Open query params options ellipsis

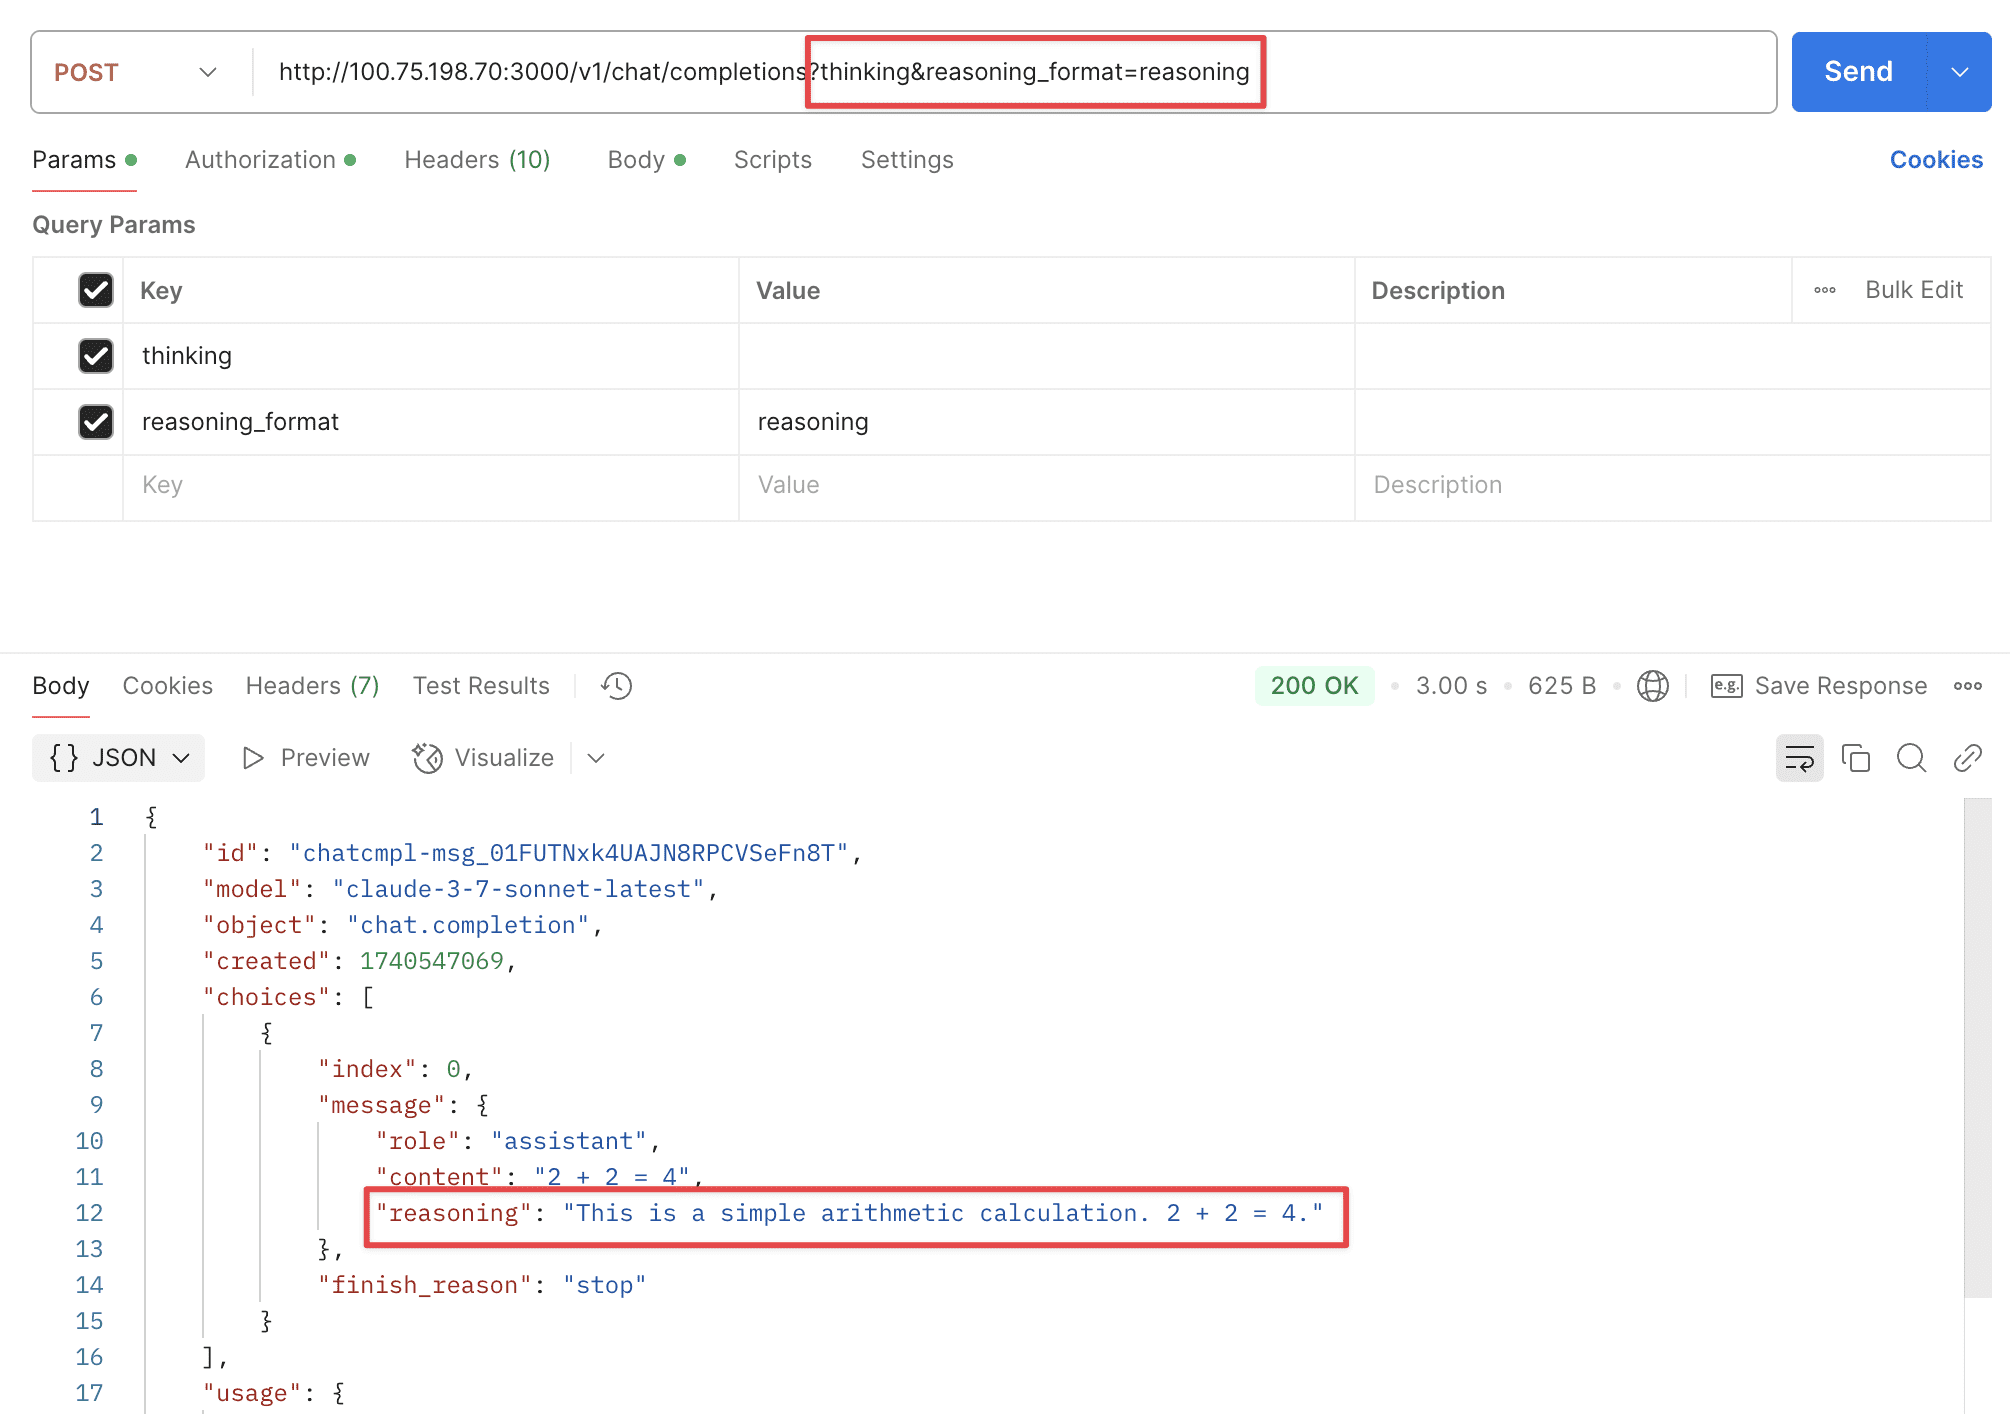point(1824,290)
